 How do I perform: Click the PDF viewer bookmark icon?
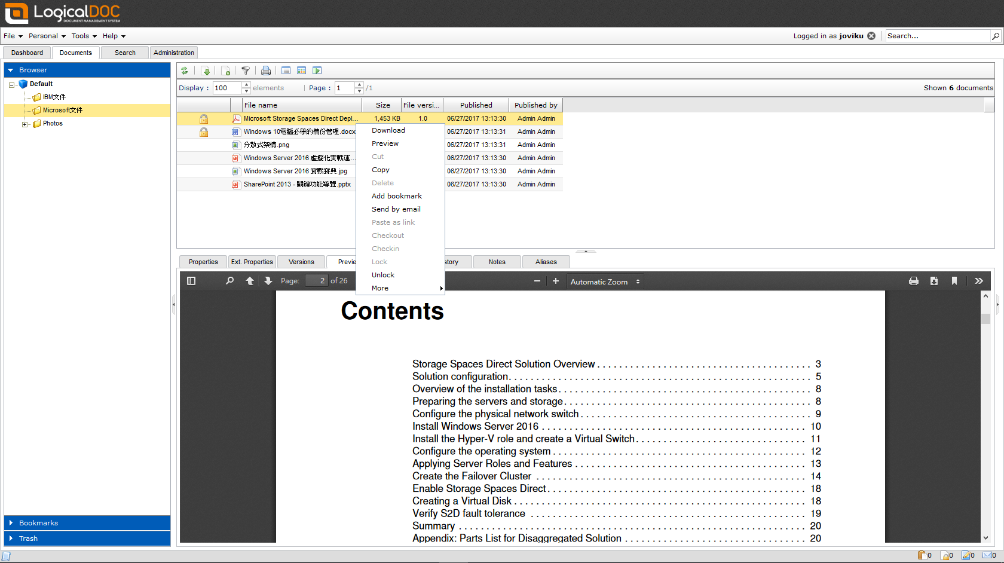pos(954,281)
